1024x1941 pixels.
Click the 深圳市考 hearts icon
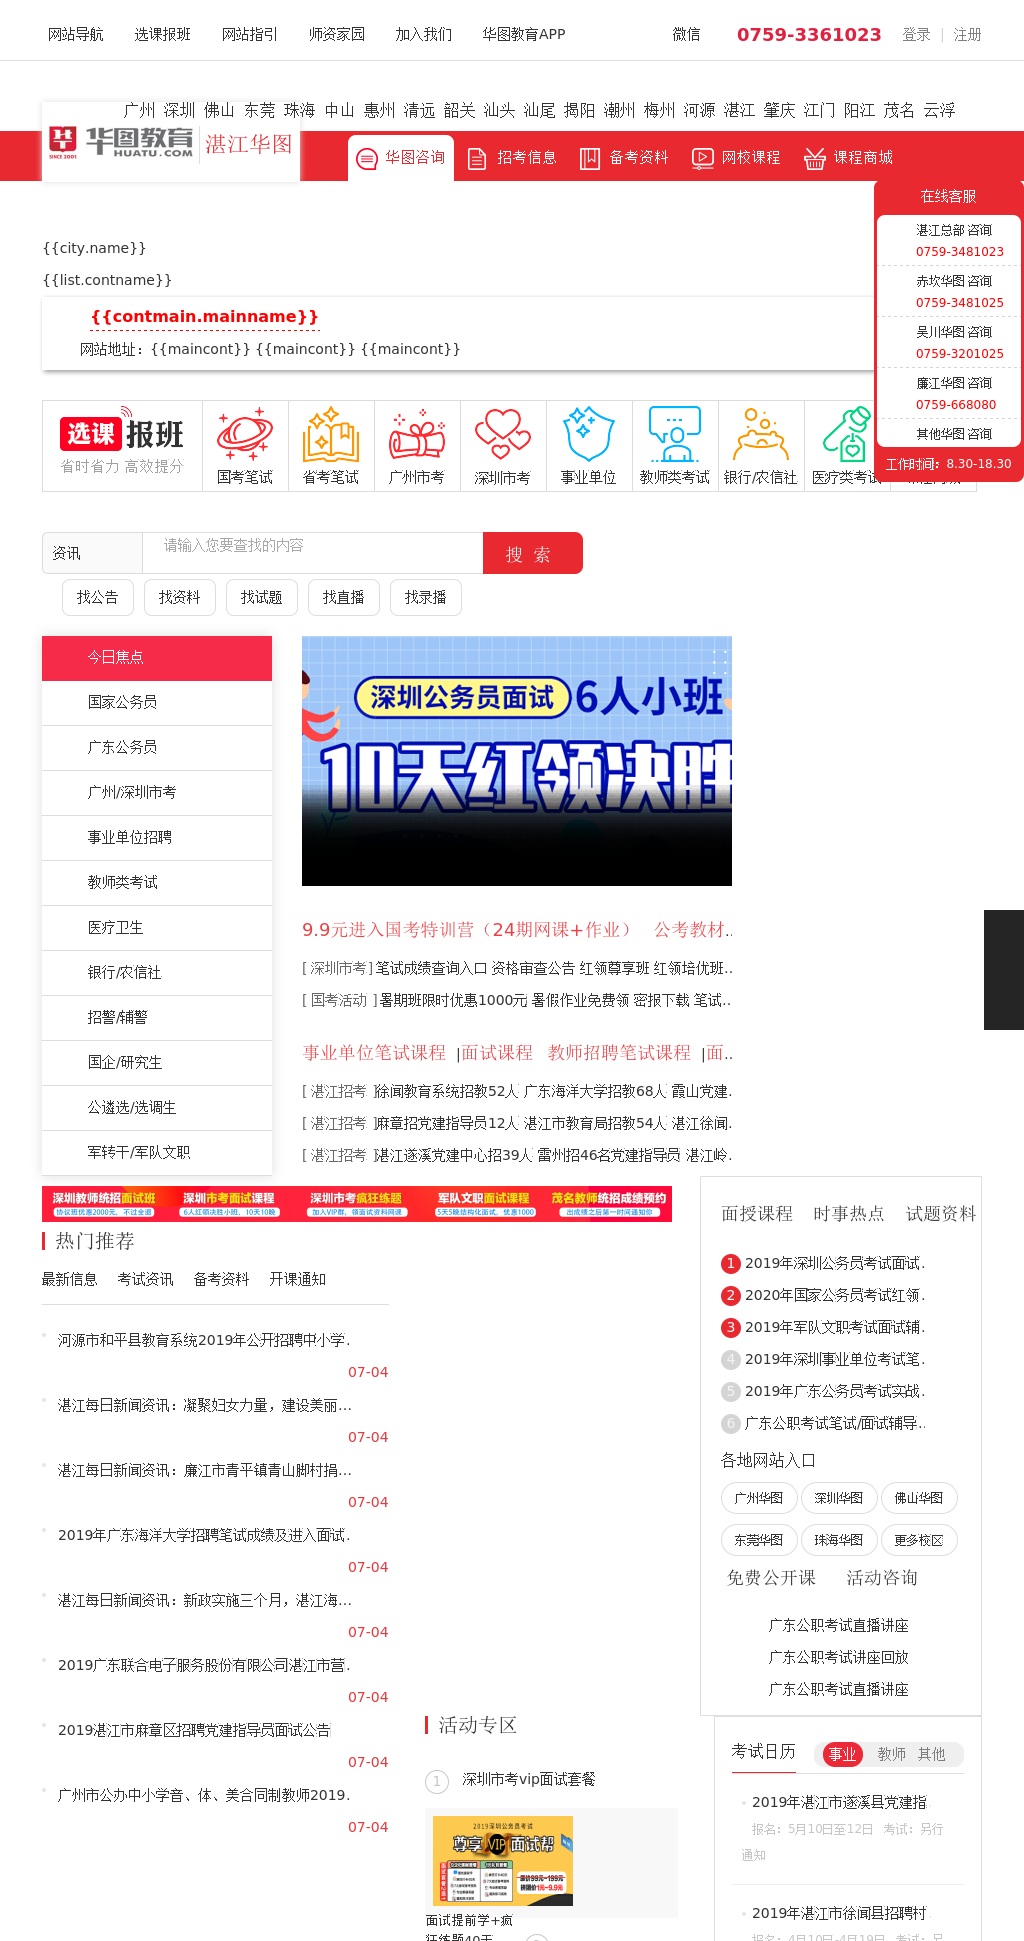(x=503, y=434)
